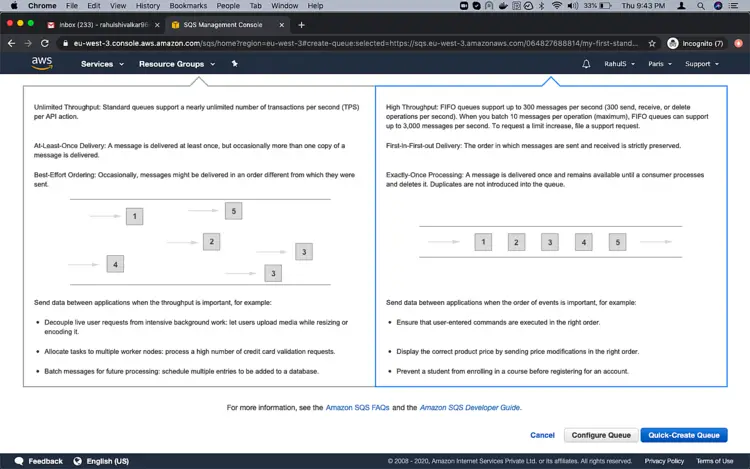750x469 pixels.
Task: Reload the page with the refresh icon
Action: click(x=44, y=43)
